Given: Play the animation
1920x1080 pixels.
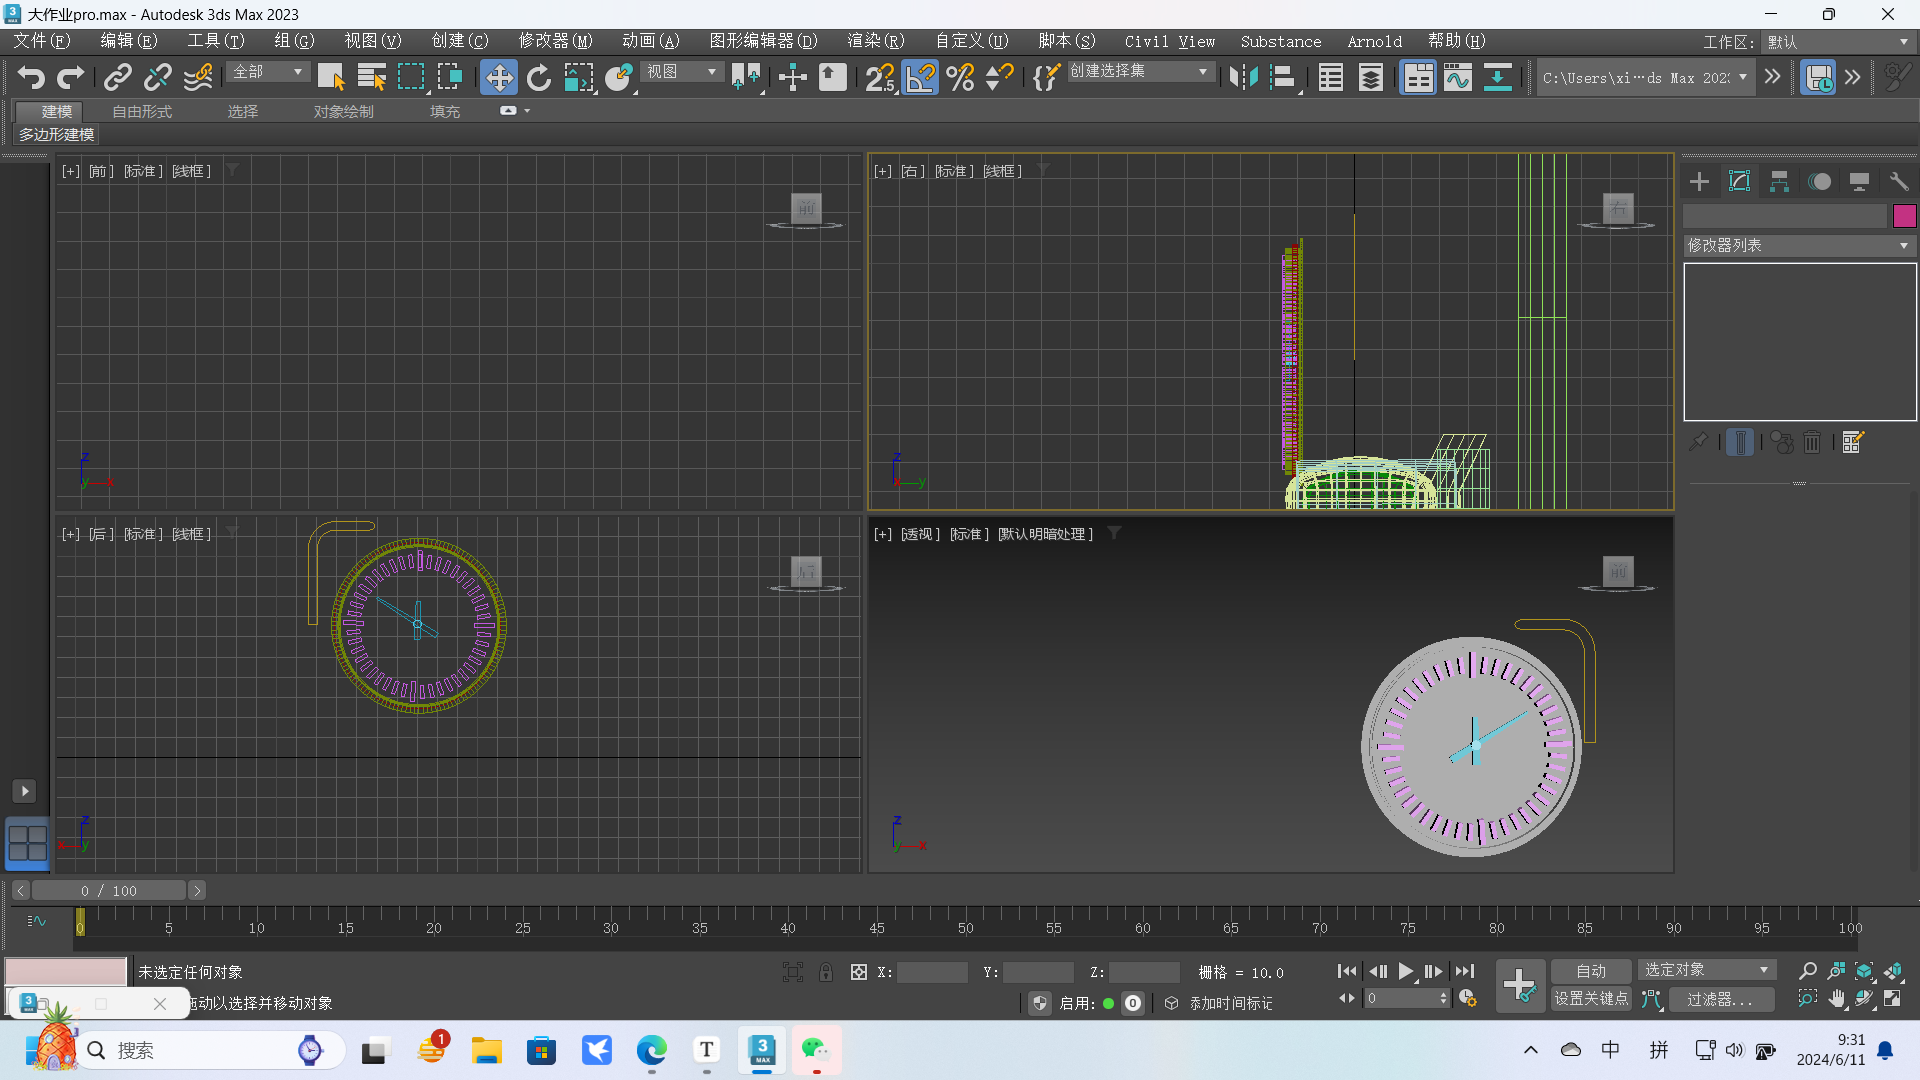Looking at the screenshot, I should tap(1406, 971).
